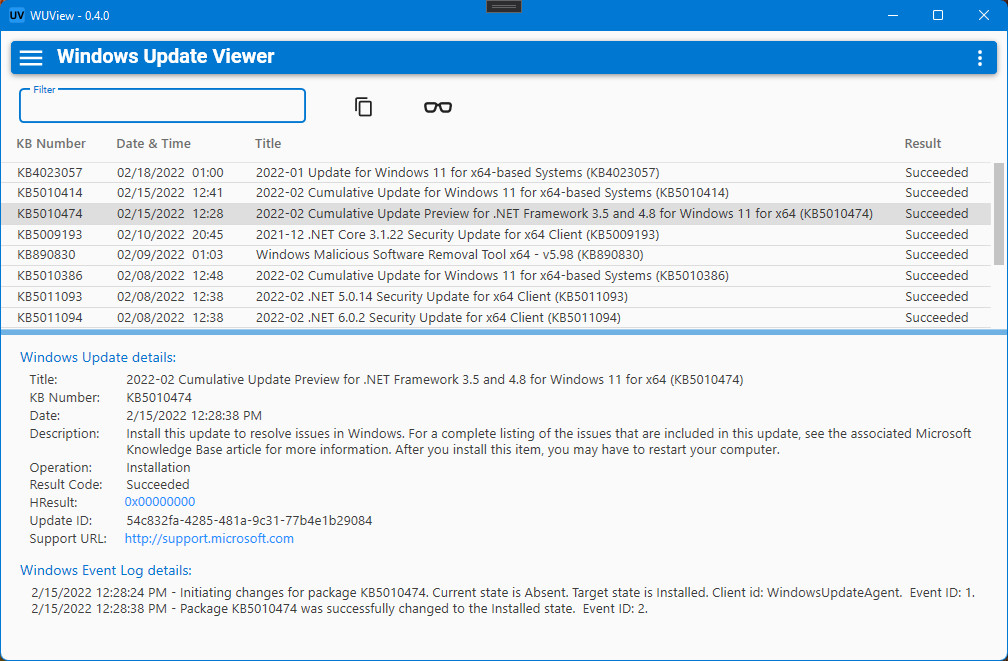The width and height of the screenshot is (1008, 661).
Task: Click the blue splitter bar between panes
Action: 504,332
